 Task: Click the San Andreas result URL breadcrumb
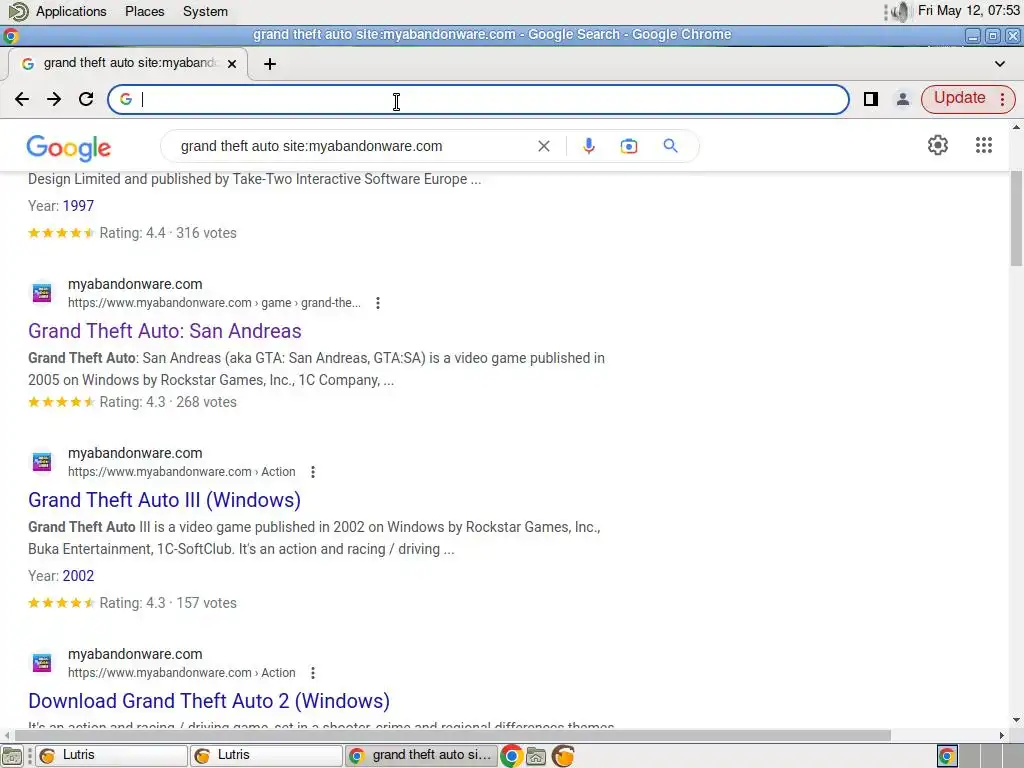(214, 303)
